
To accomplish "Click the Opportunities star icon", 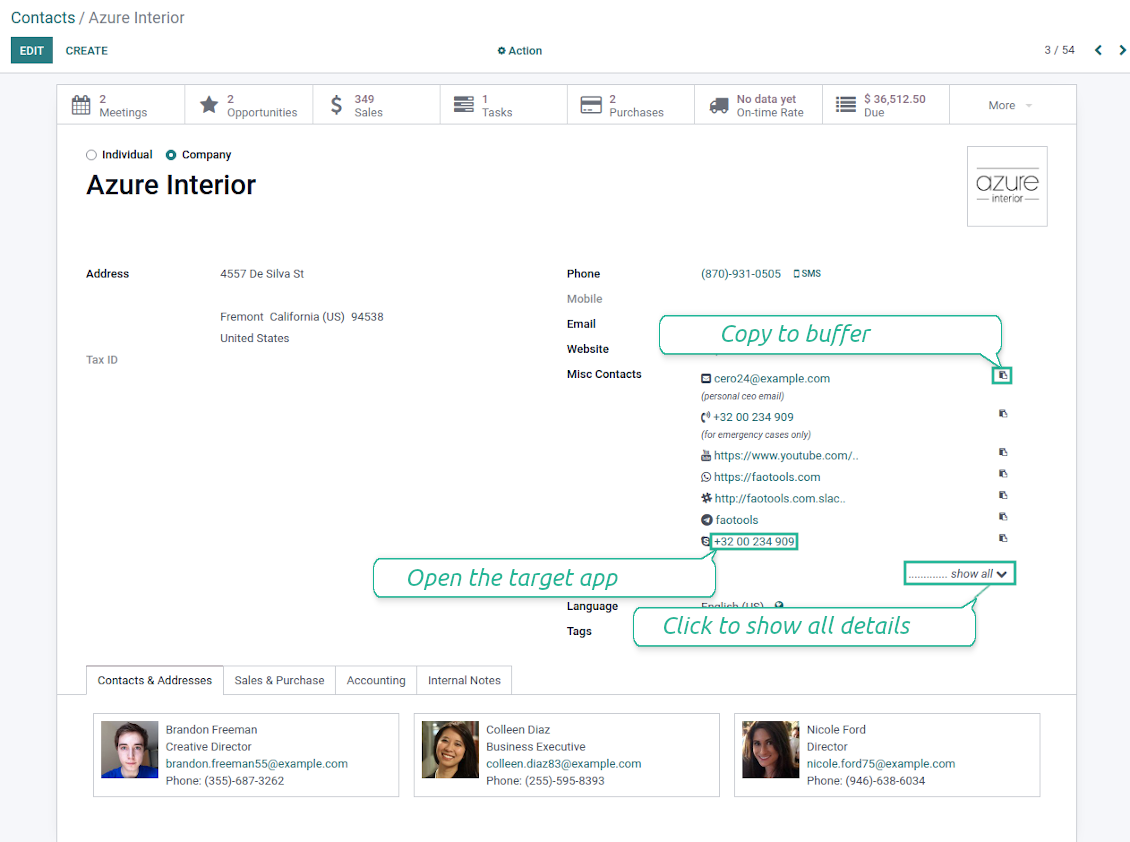I will coord(209,105).
